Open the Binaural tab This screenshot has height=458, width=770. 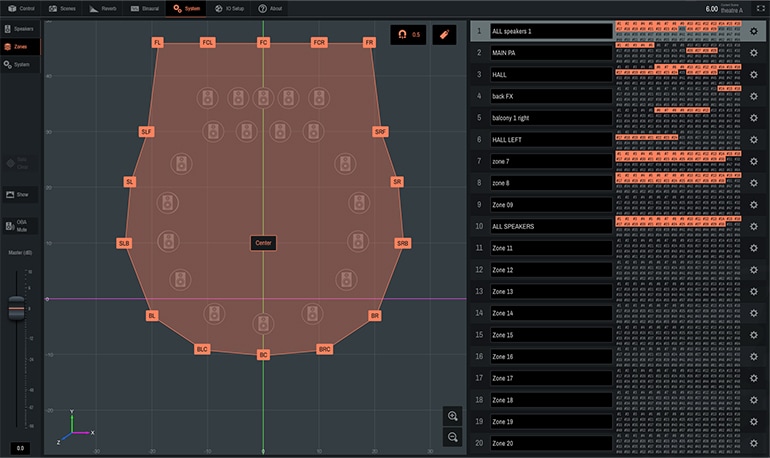(x=145, y=8)
